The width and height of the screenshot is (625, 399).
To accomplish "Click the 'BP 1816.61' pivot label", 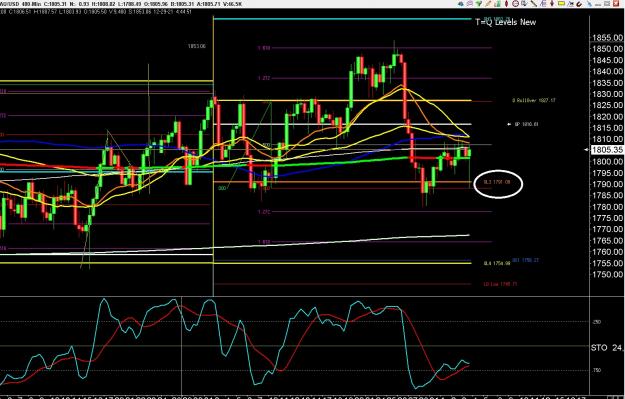I will click(526, 124).
